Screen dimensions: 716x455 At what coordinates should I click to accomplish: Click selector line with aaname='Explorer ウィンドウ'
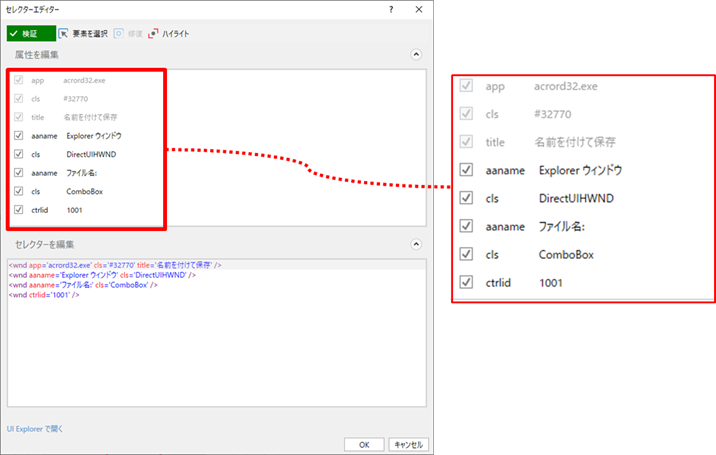[x=102, y=275]
